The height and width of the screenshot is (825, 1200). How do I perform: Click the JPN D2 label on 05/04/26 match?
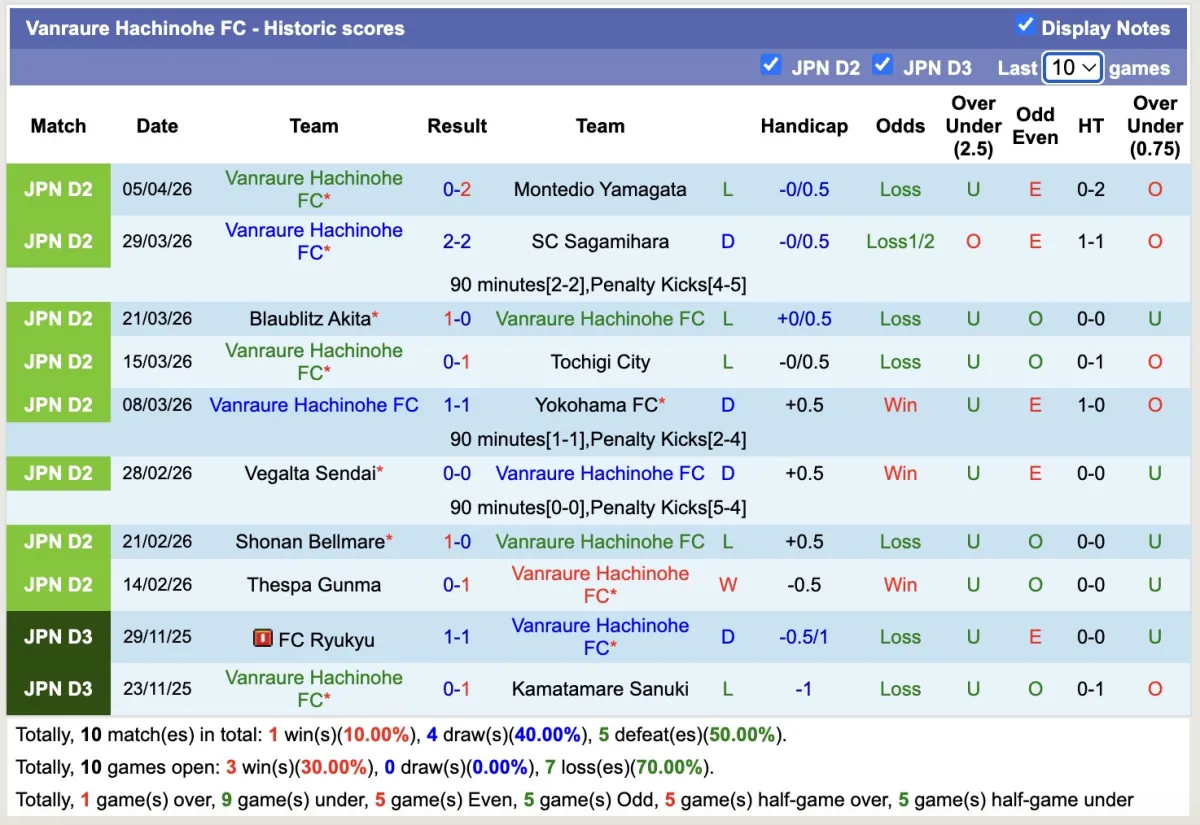(58, 190)
